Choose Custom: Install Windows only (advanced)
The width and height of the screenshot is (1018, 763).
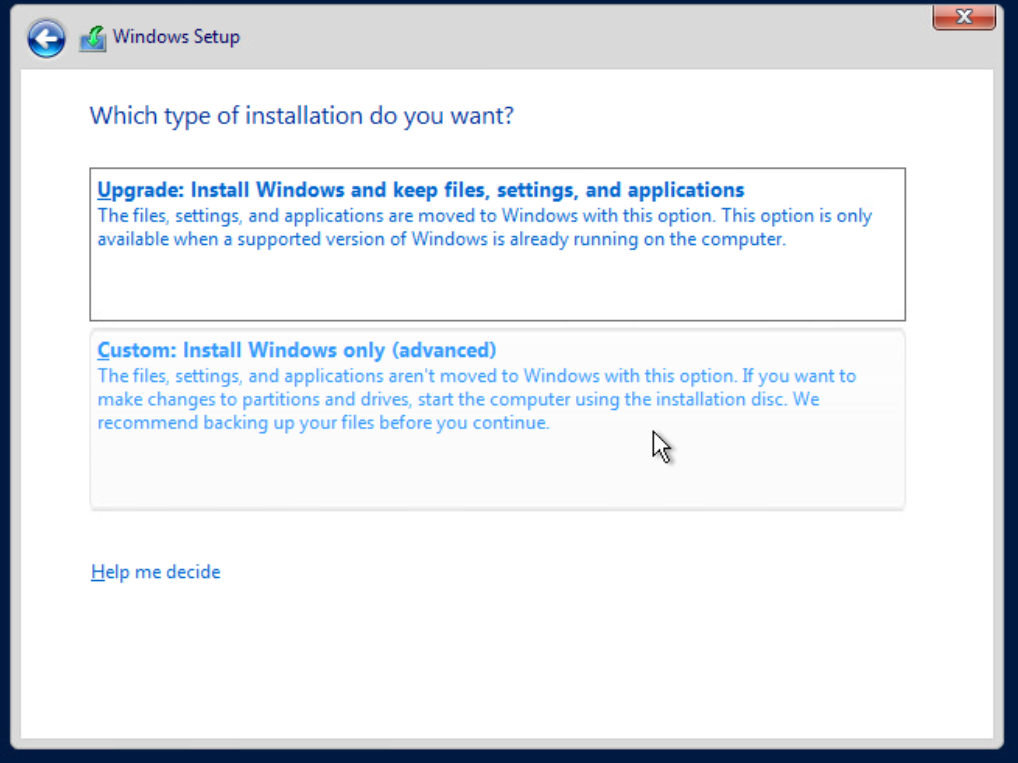pos(296,350)
